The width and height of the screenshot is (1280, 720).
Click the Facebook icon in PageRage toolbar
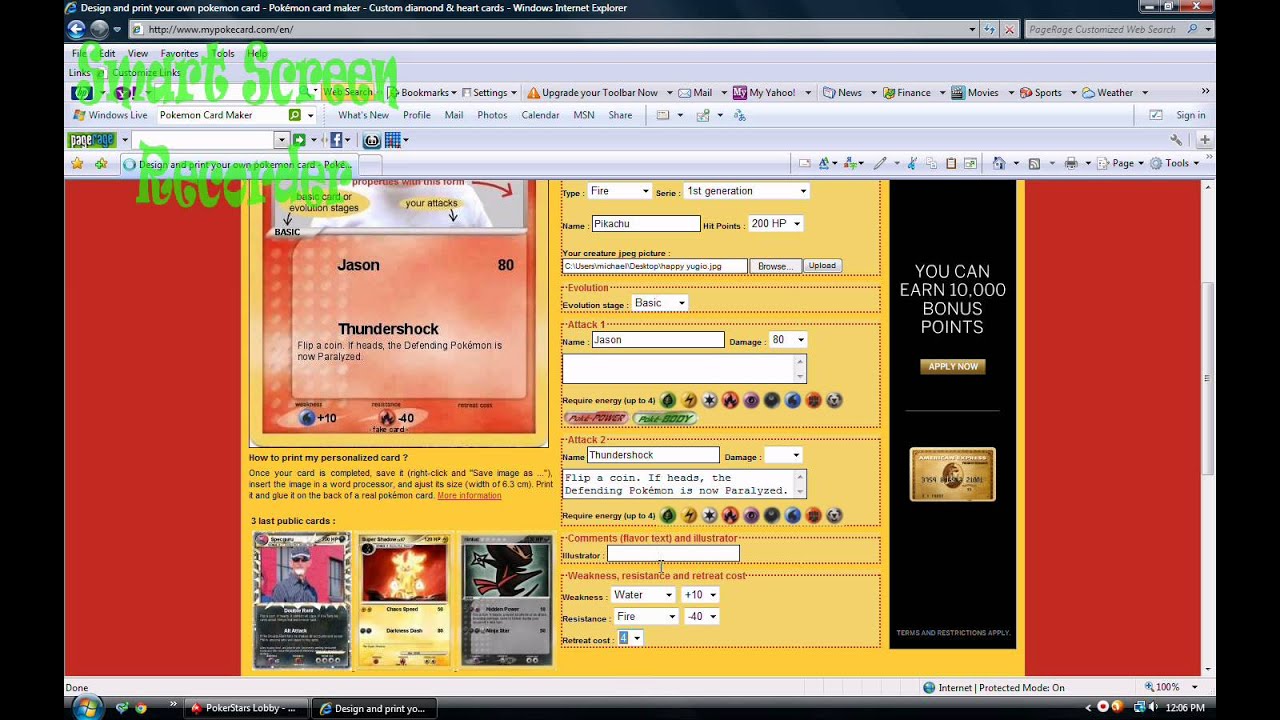click(336, 140)
